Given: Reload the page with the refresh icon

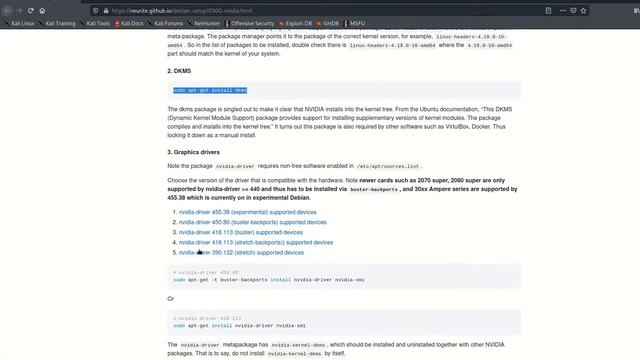Looking at the screenshot, I should coord(31,11).
